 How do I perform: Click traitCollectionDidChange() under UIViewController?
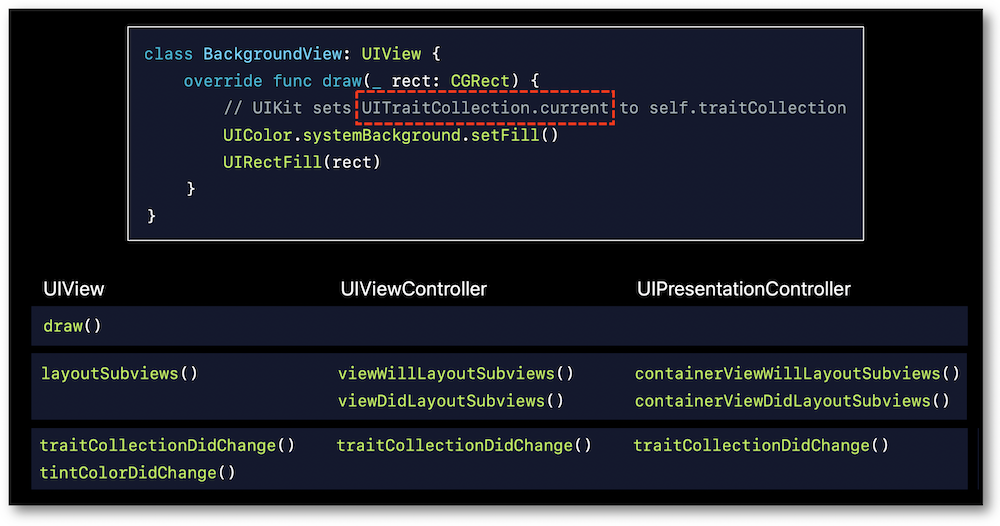464,445
